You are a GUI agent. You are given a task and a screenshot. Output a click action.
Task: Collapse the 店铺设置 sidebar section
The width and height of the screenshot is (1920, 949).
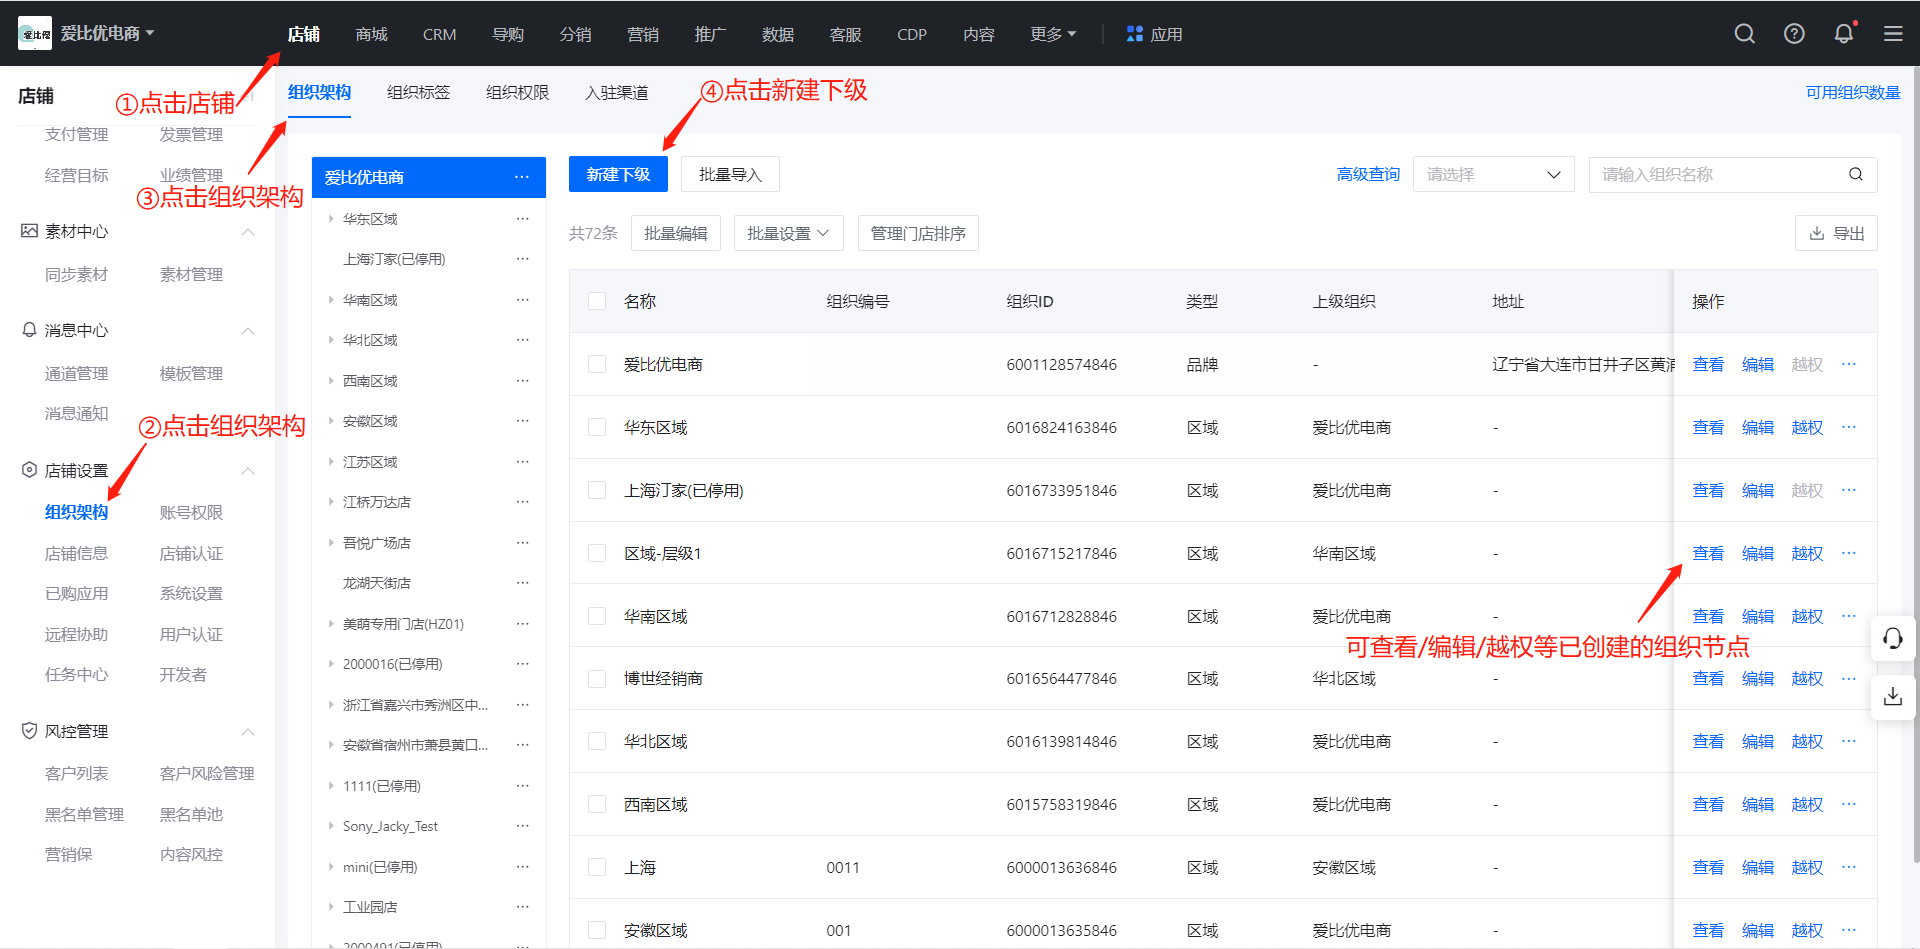248,470
